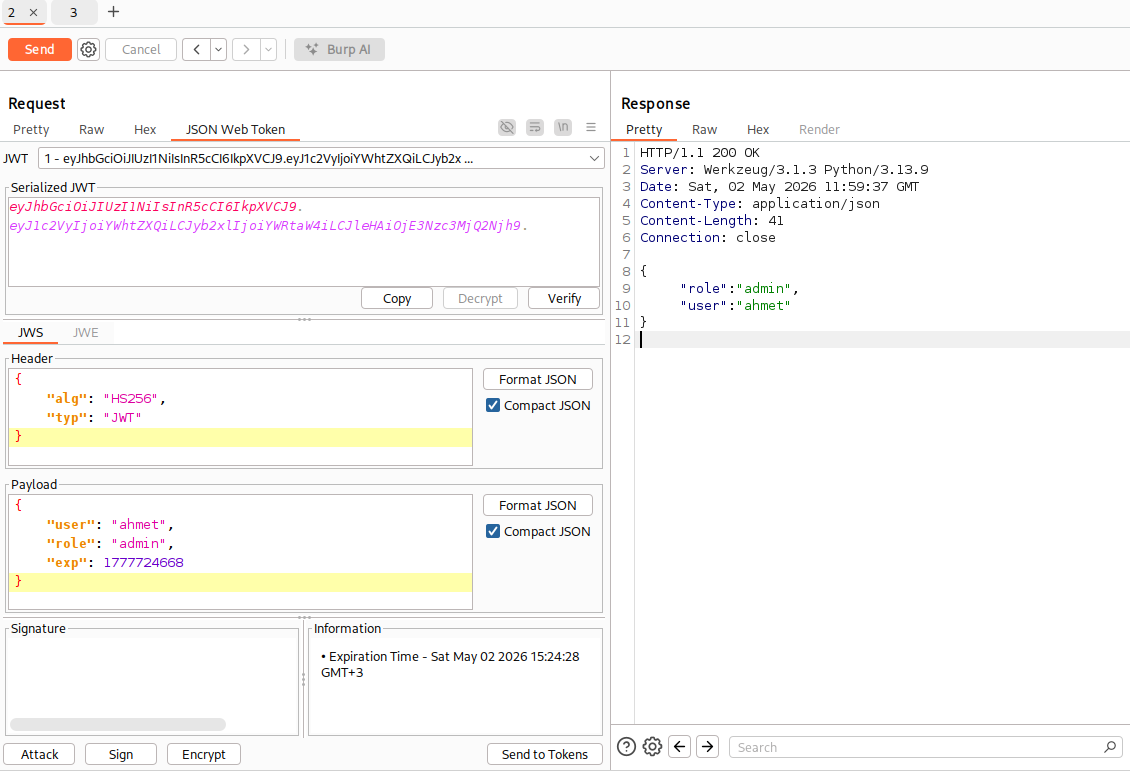Screen dimensions: 1130x771
Task: Send the request with the orange Send button
Action: click(40, 50)
